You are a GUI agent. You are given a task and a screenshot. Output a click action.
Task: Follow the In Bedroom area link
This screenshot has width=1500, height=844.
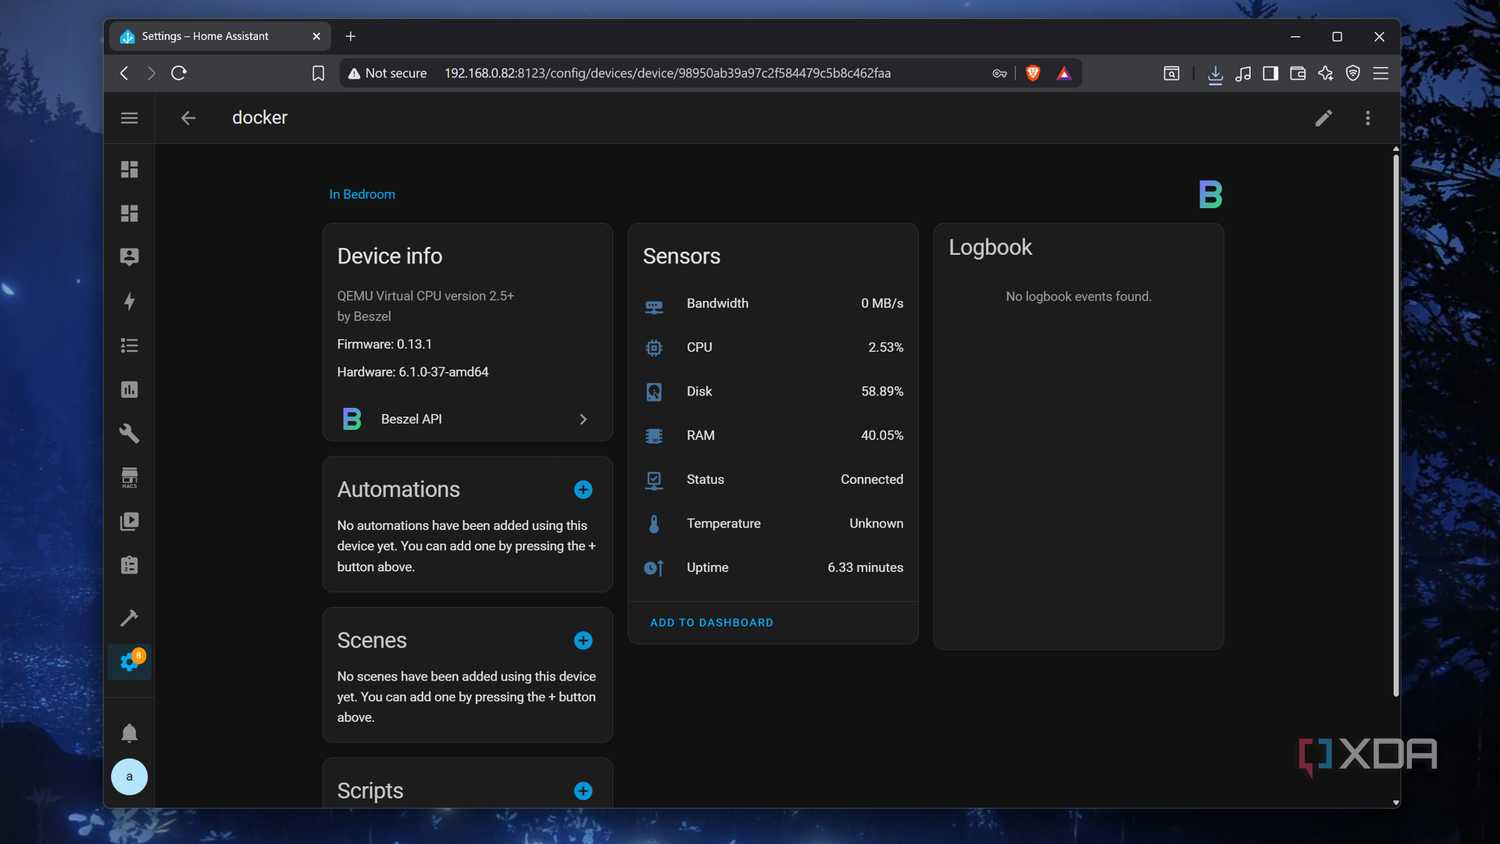pos(362,194)
